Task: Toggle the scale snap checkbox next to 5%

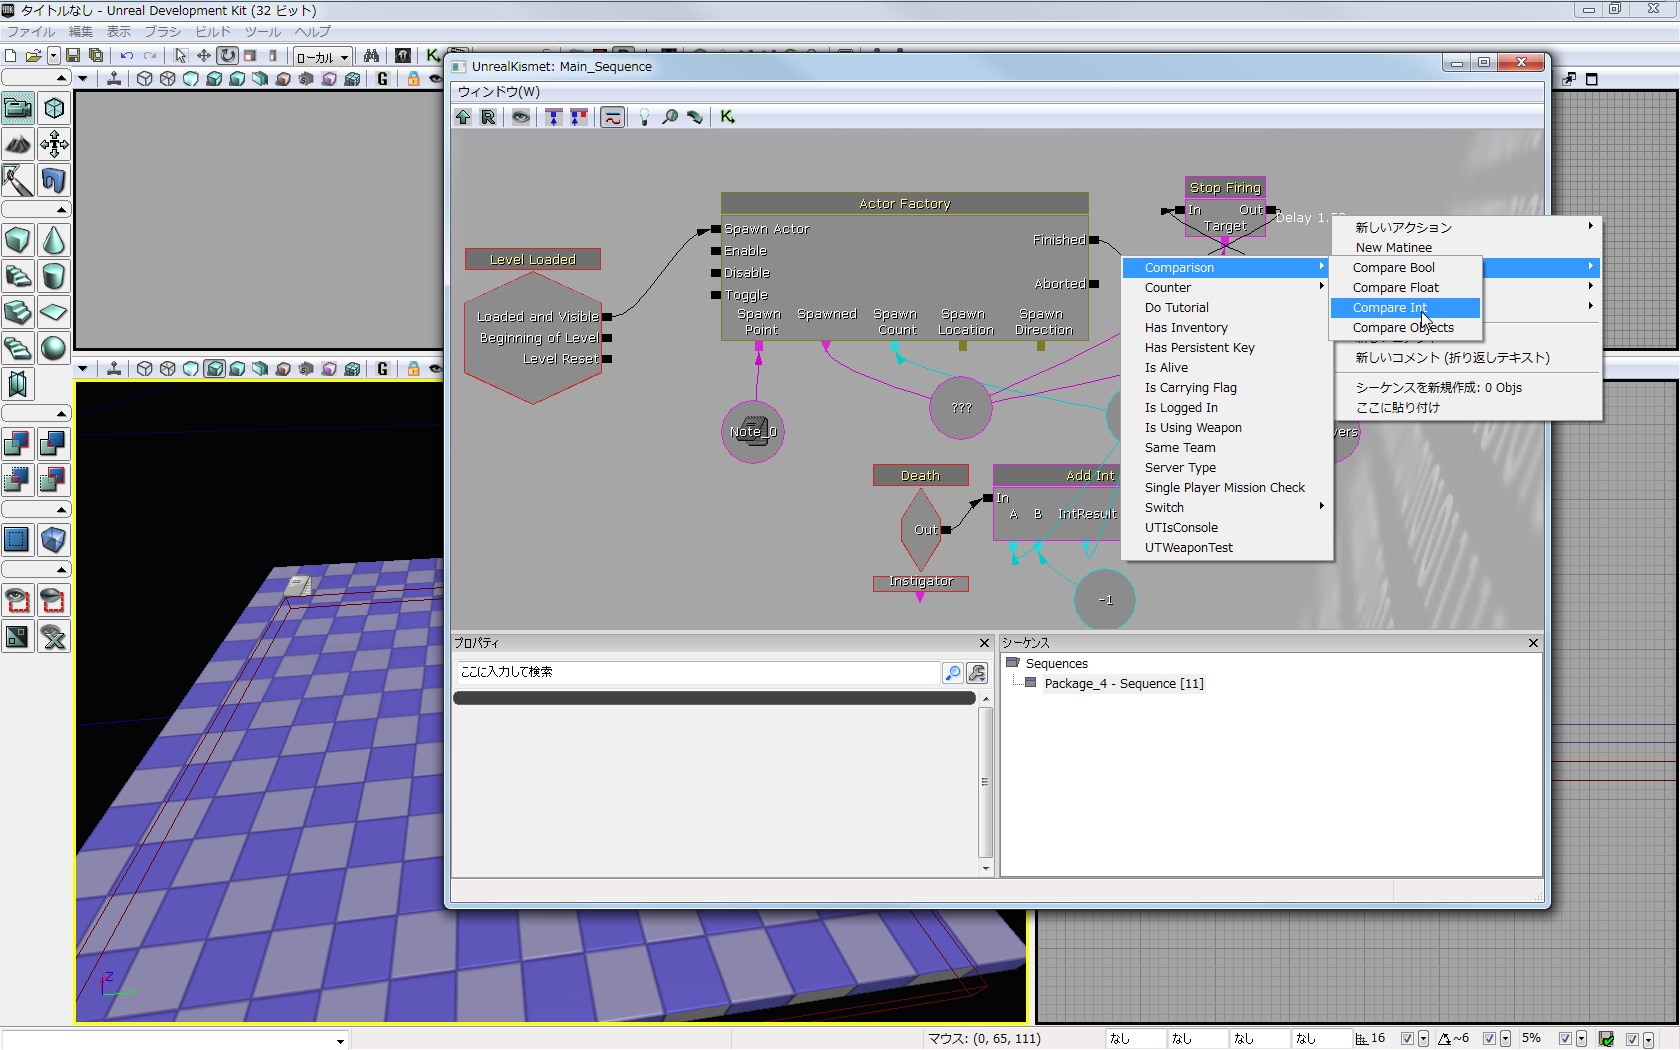Action: pos(1565,1039)
